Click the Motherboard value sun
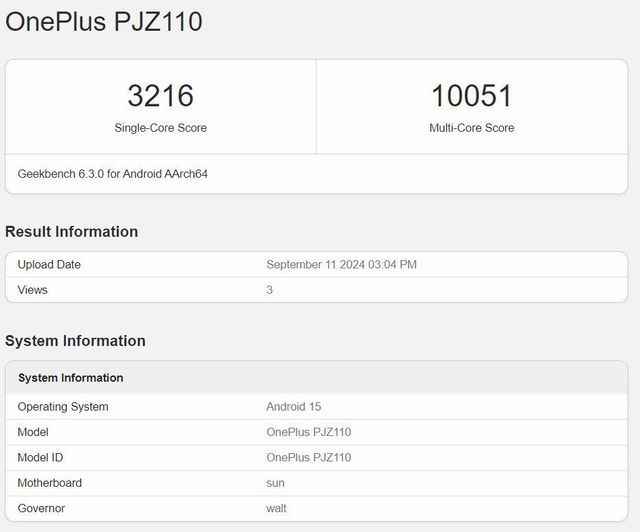640x532 pixels. tap(276, 483)
